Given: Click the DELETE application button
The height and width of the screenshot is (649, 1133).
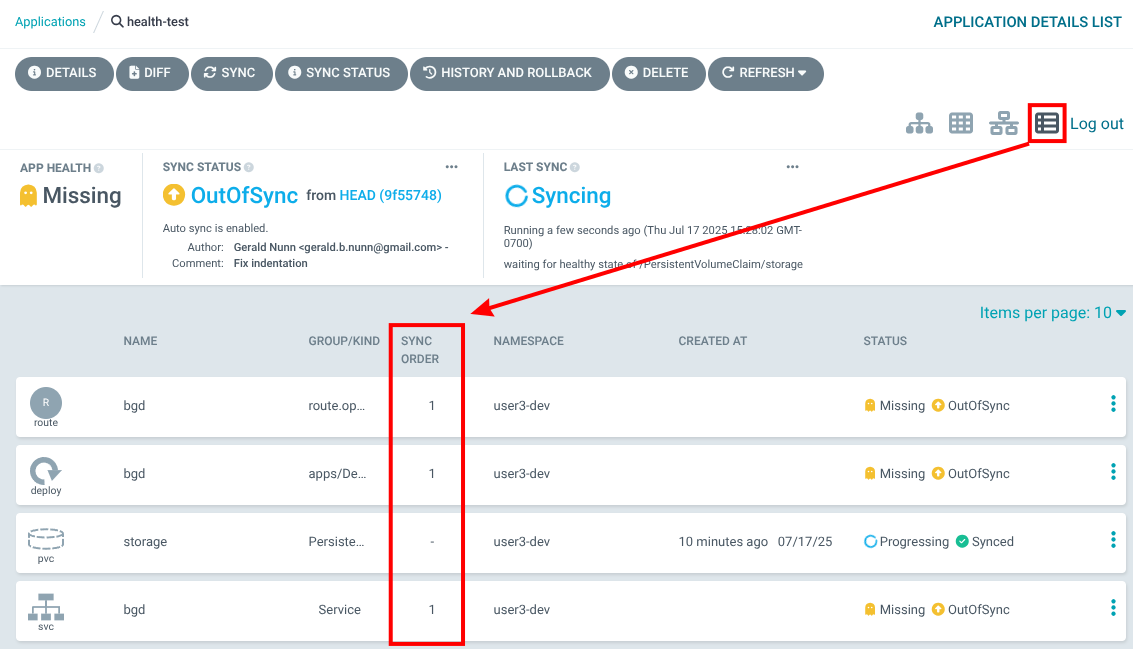Looking at the screenshot, I should [x=658, y=73].
